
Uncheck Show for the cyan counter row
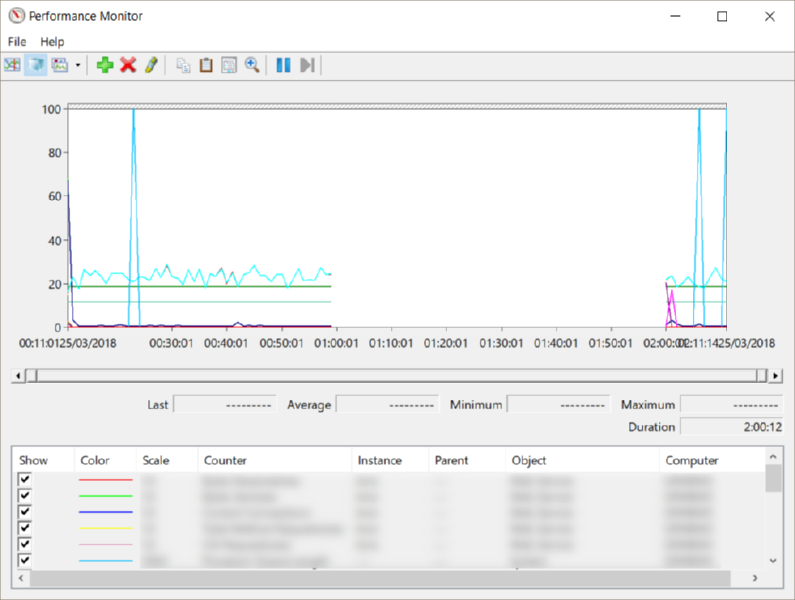(x=24, y=560)
